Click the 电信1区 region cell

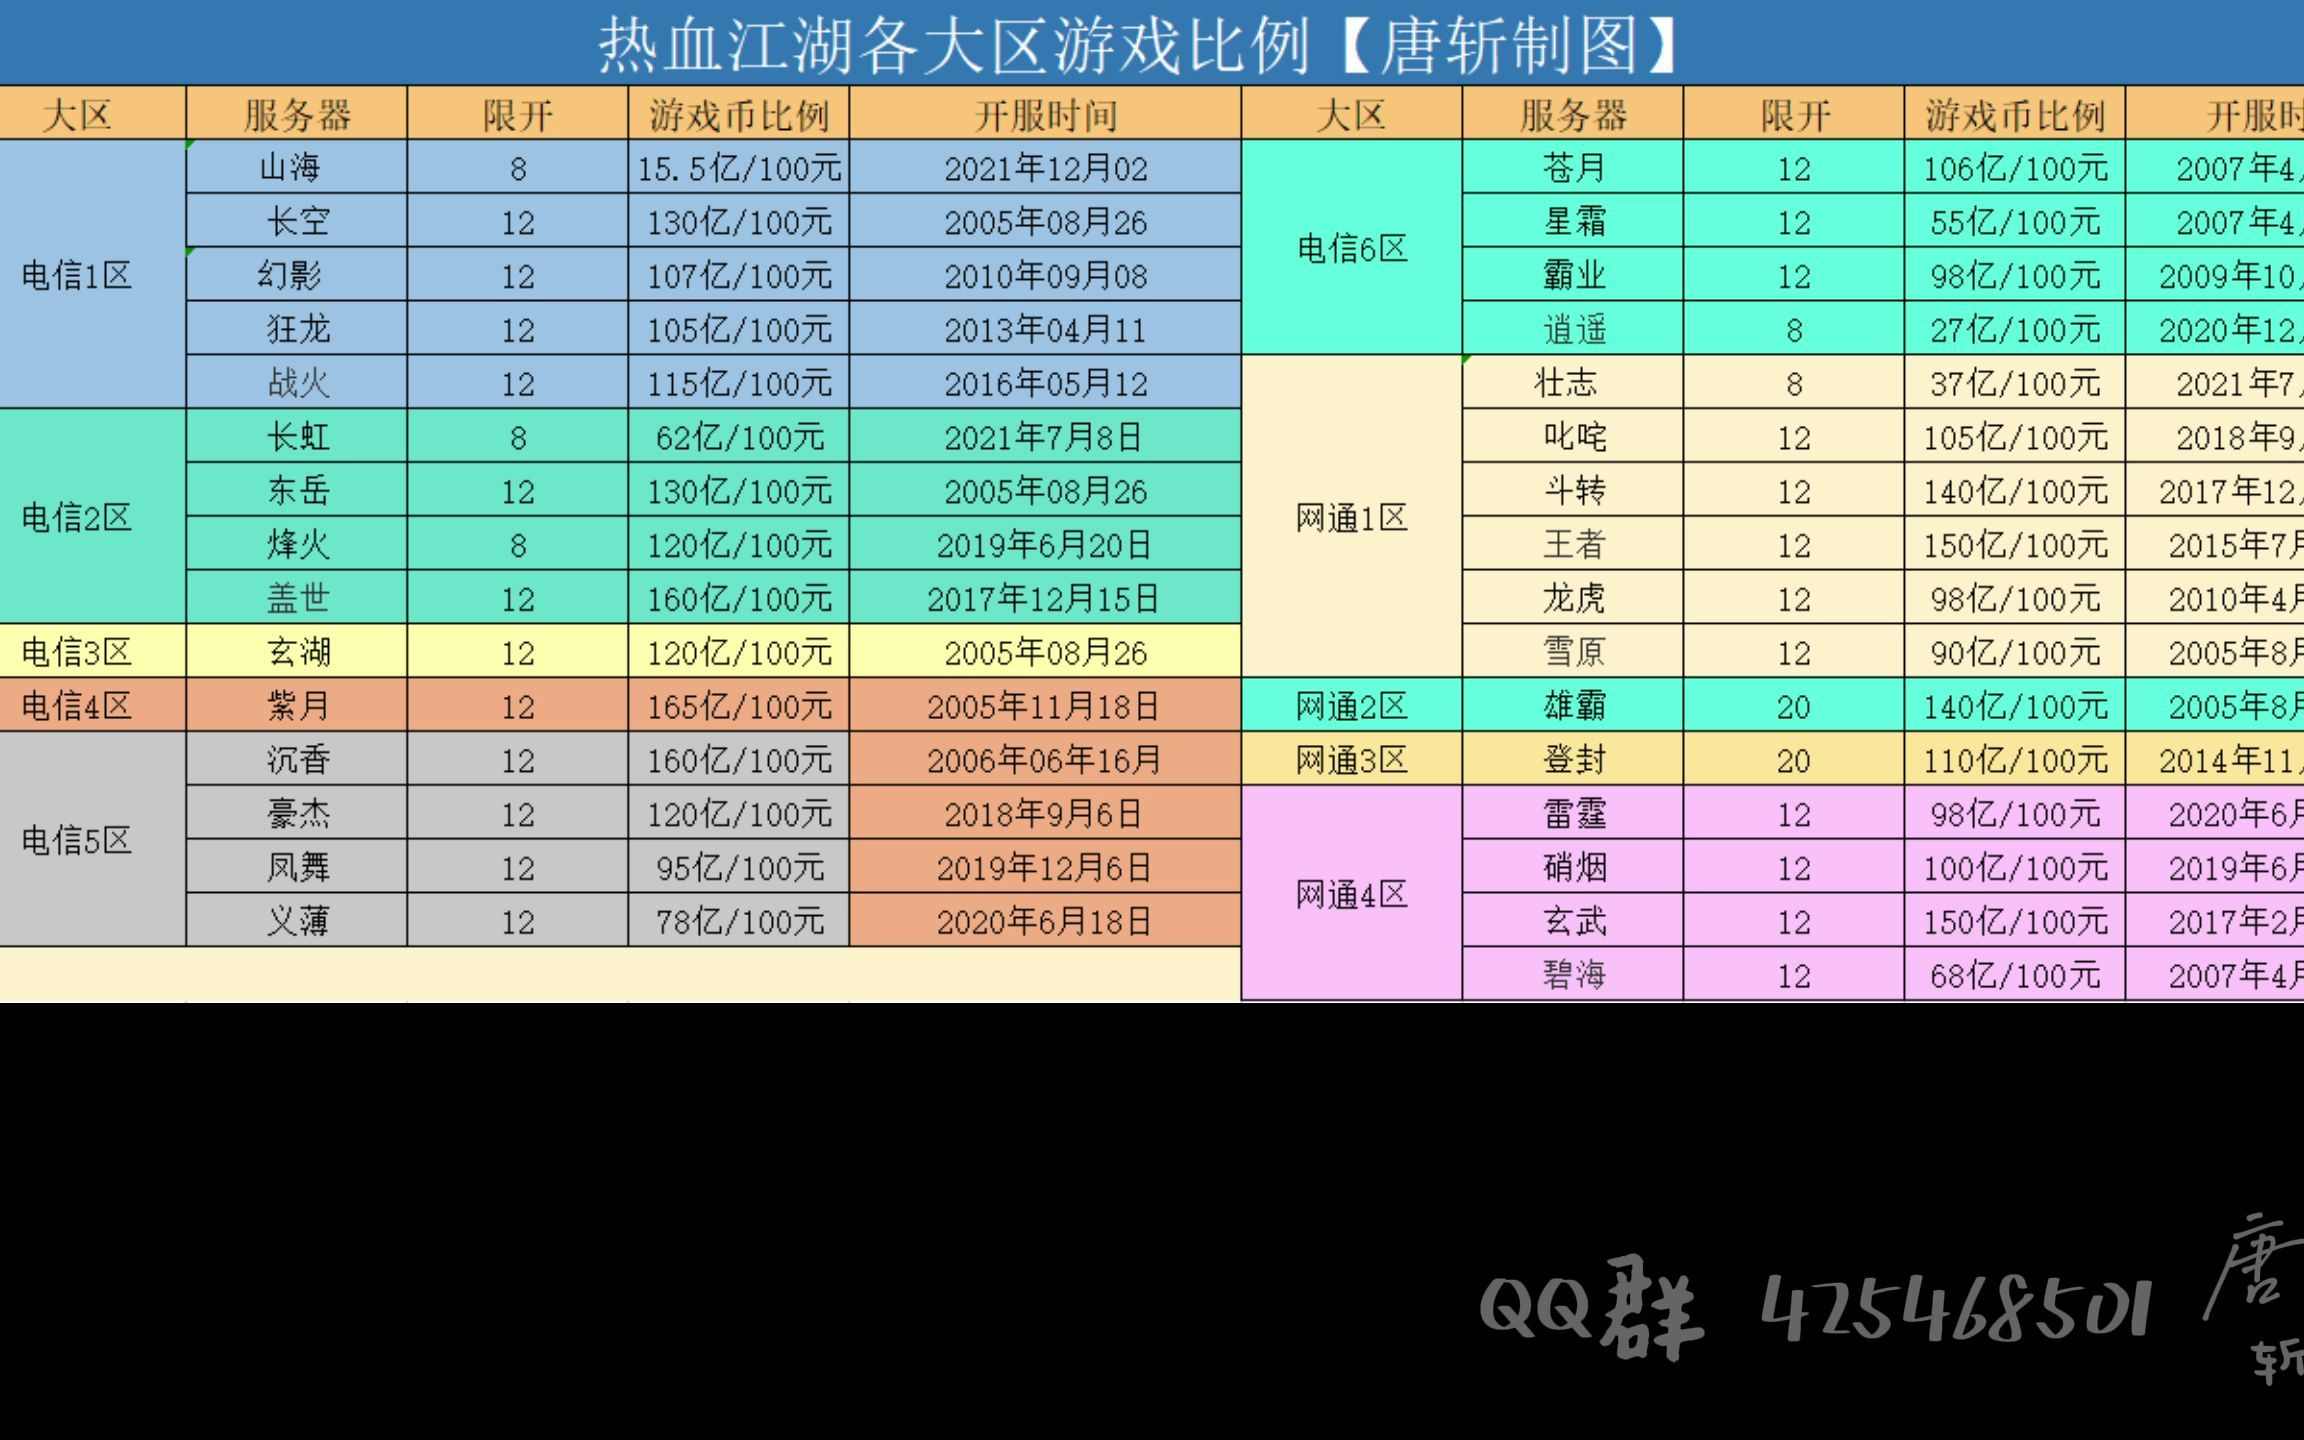coord(92,274)
